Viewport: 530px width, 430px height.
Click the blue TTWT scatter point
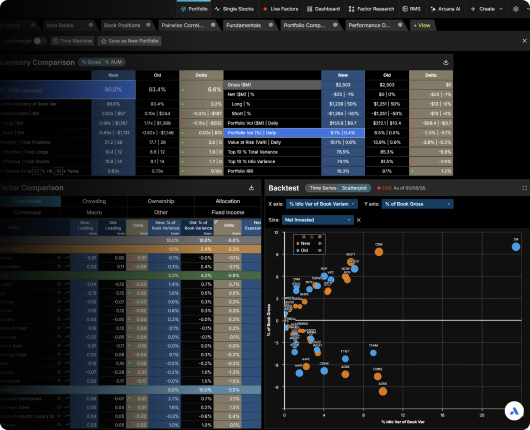(x=345, y=359)
